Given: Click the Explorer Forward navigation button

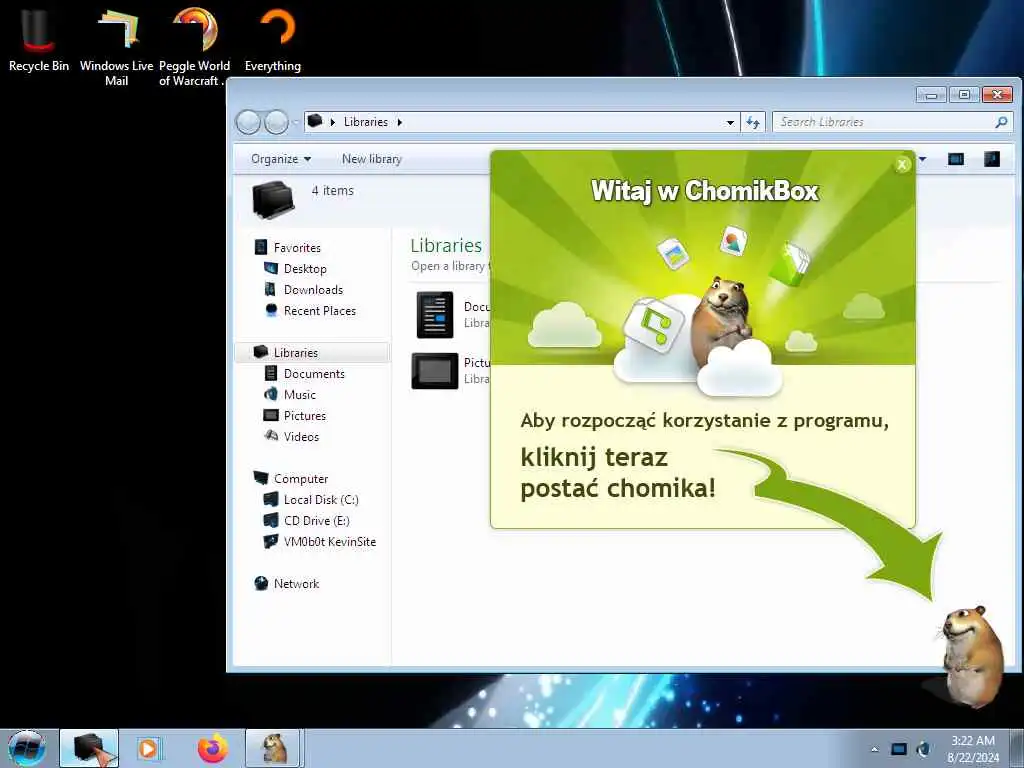Looking at the screenshot, I should tap(276, 122).
